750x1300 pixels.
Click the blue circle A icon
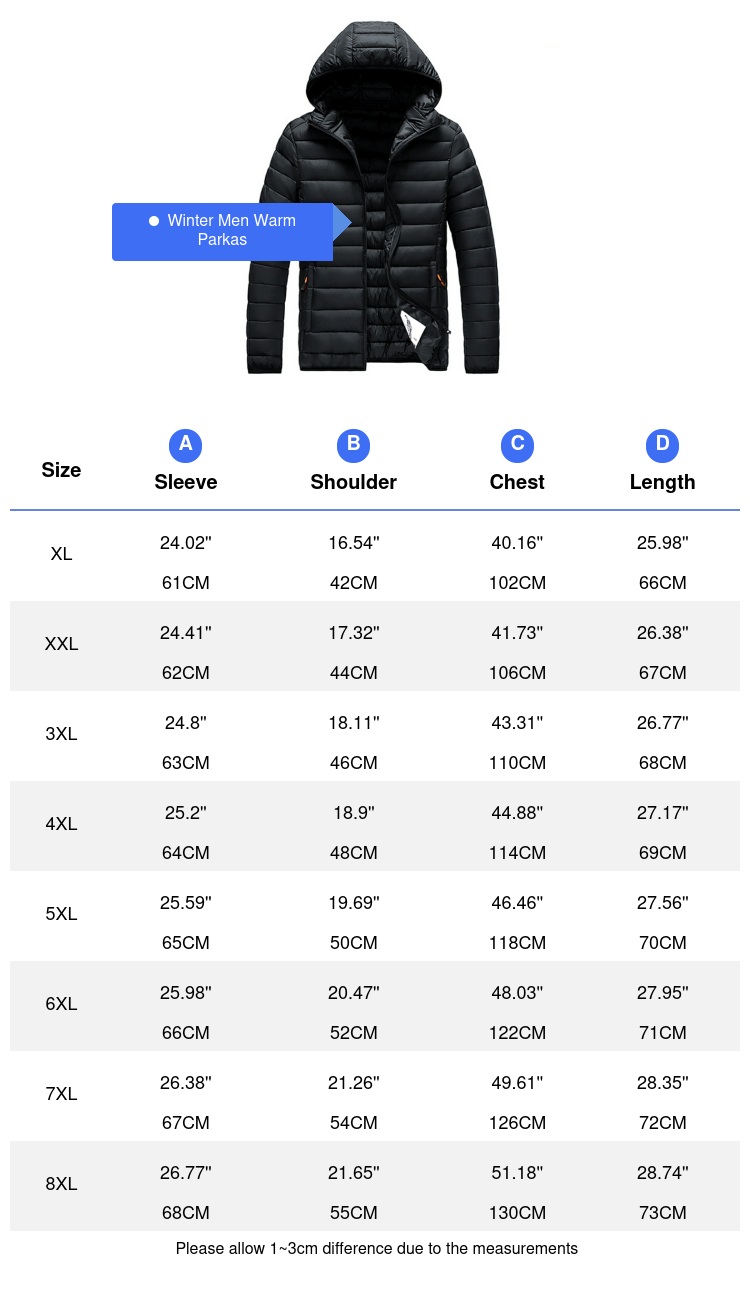[186, 444]
